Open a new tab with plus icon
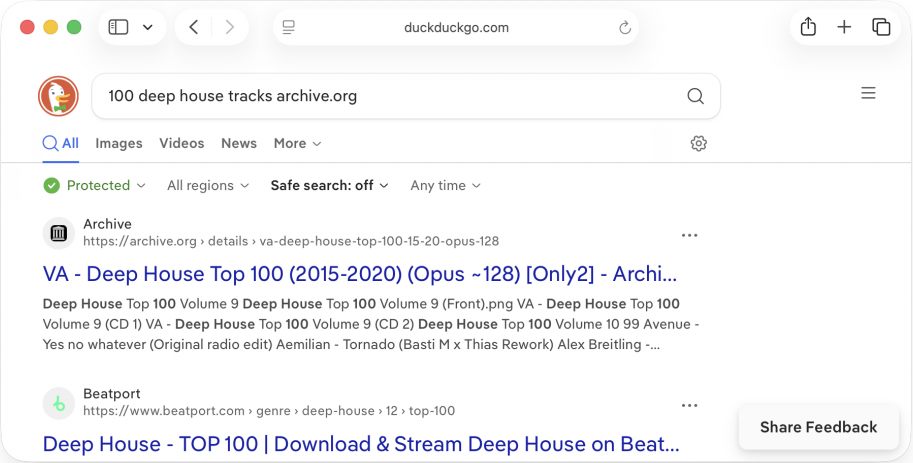The width and height of the screenshot is (913, 463). (844, 28)
